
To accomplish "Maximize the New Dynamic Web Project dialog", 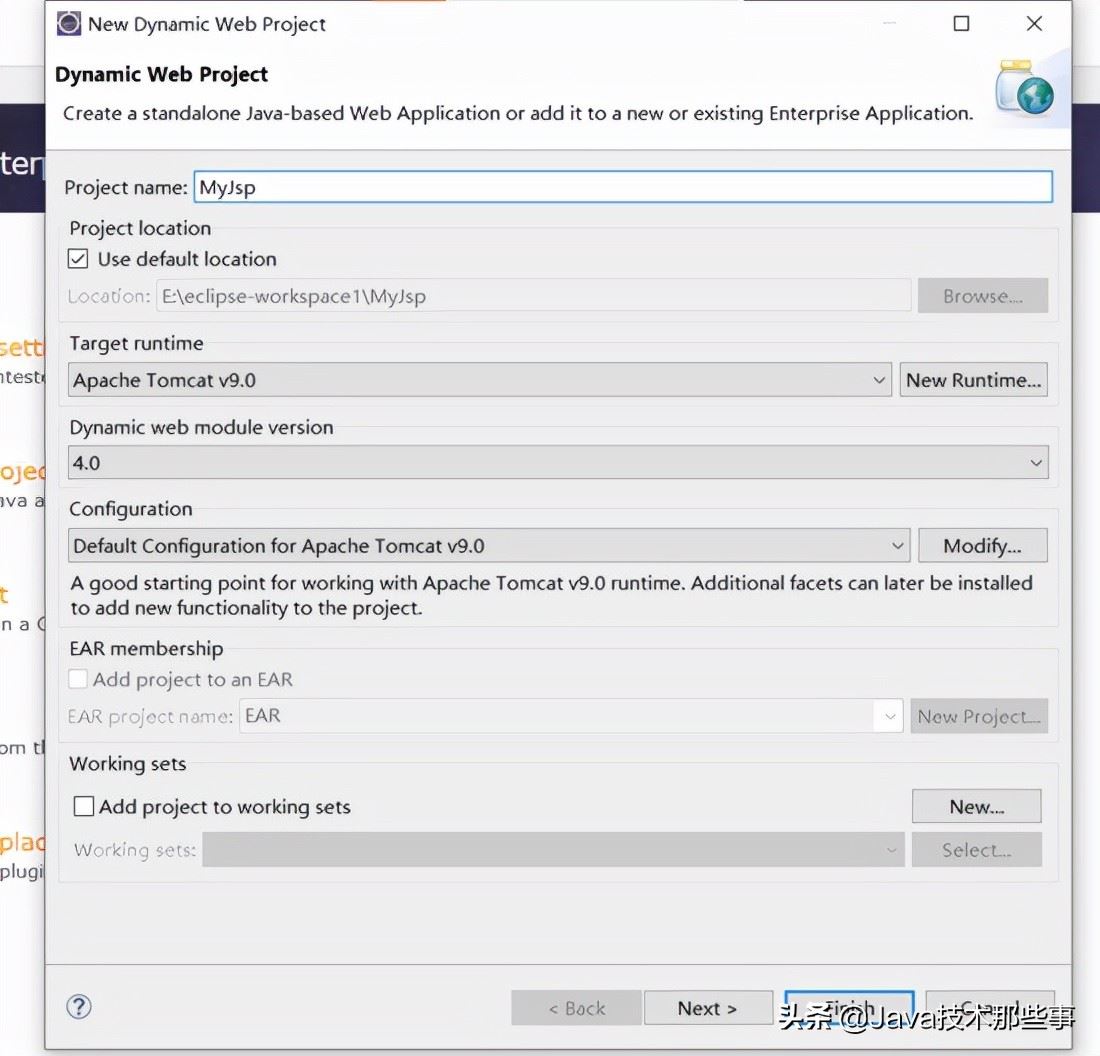I will pos(961,24).
